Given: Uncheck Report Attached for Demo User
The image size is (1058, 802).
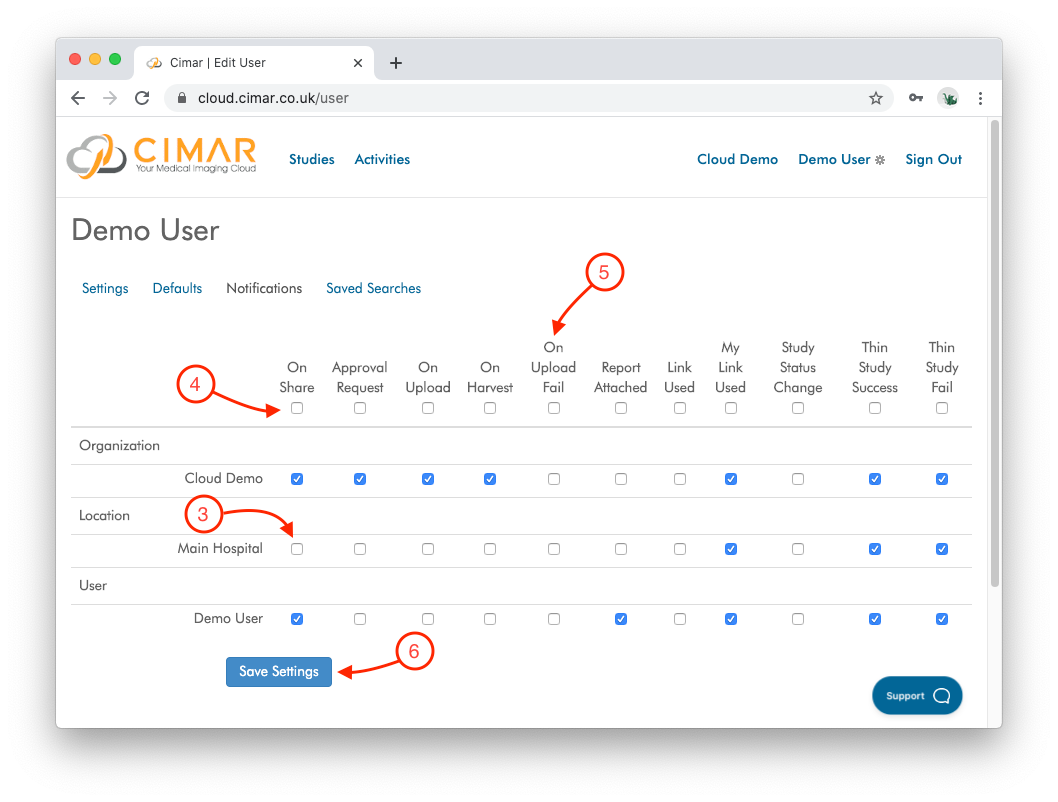Looking at the screenshot, I should point(621,619).
